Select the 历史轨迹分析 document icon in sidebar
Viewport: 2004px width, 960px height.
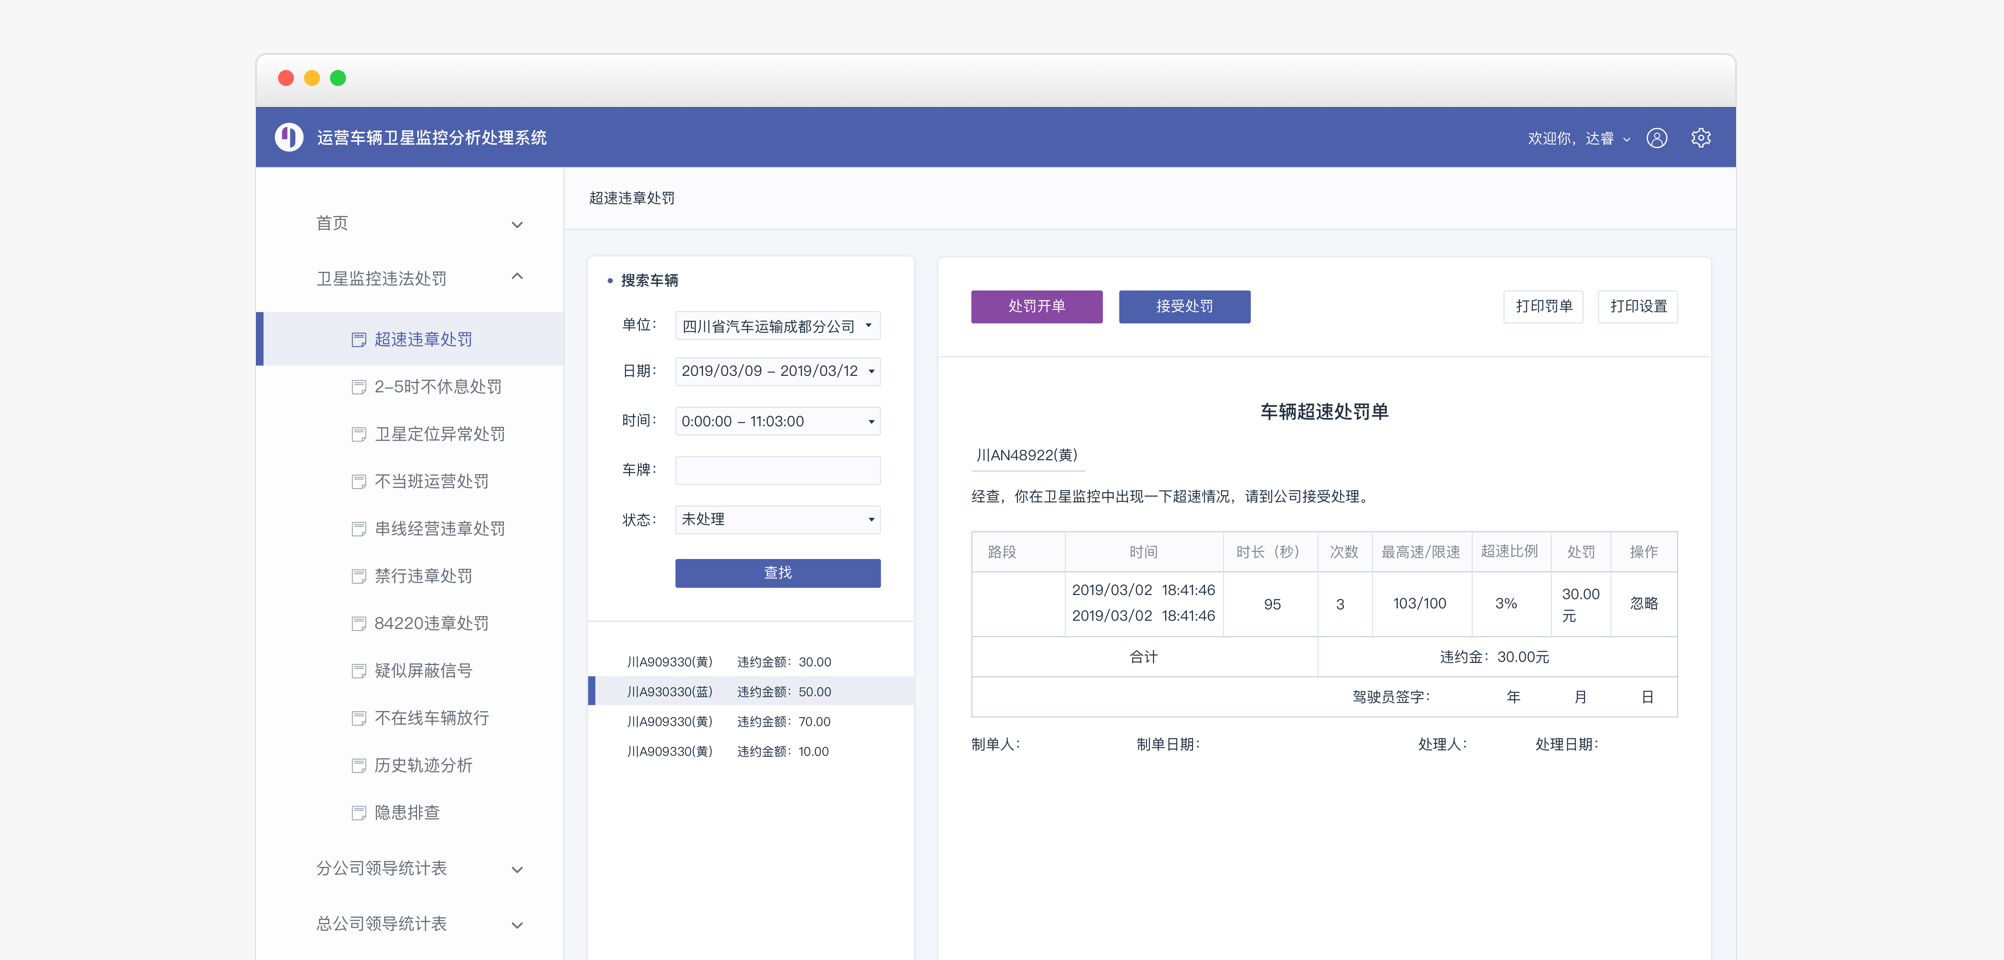(x=359, y=765)
